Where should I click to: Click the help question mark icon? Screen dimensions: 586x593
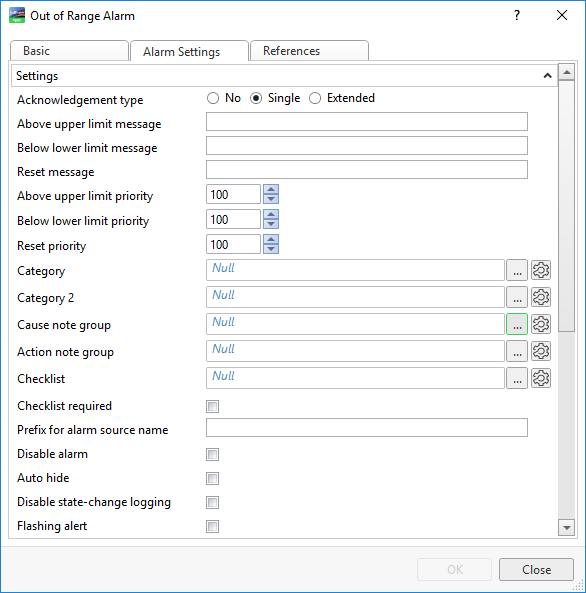tap(517, 16)
